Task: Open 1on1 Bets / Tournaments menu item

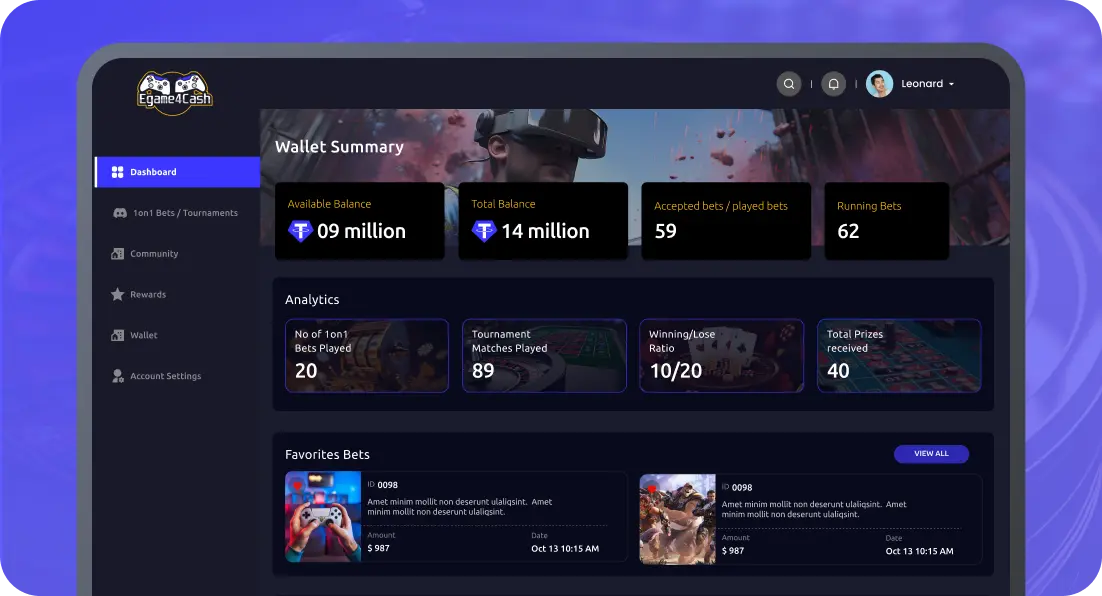Action: click(x=177, y=213)
